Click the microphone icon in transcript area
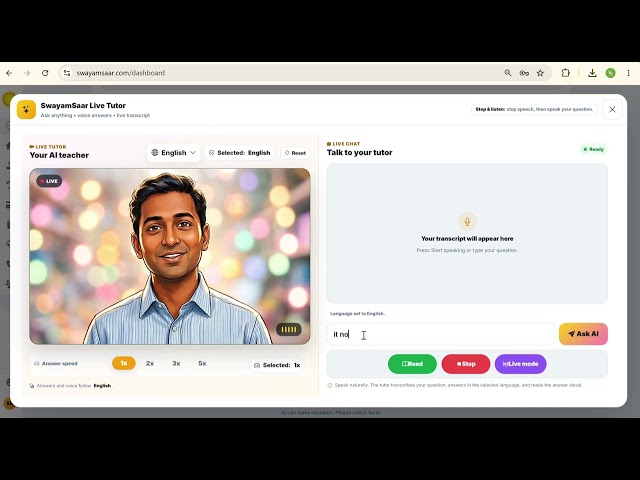The image size is (640, 480). 467,222
